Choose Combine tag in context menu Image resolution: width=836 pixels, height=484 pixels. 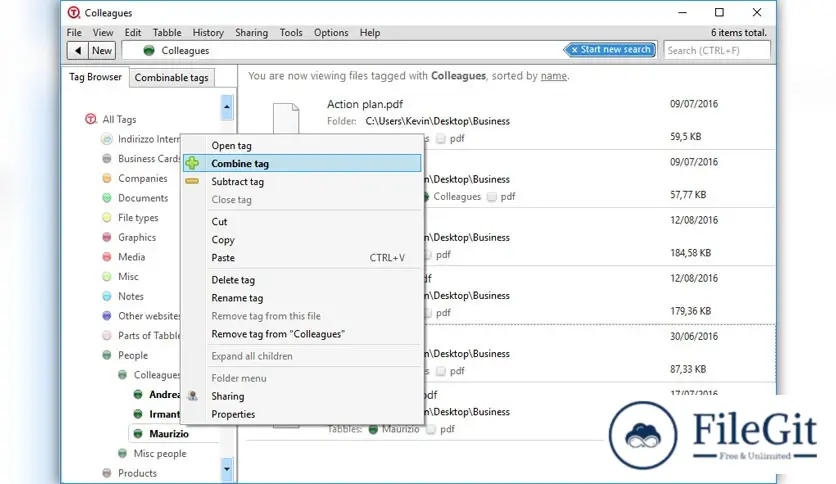302,164
